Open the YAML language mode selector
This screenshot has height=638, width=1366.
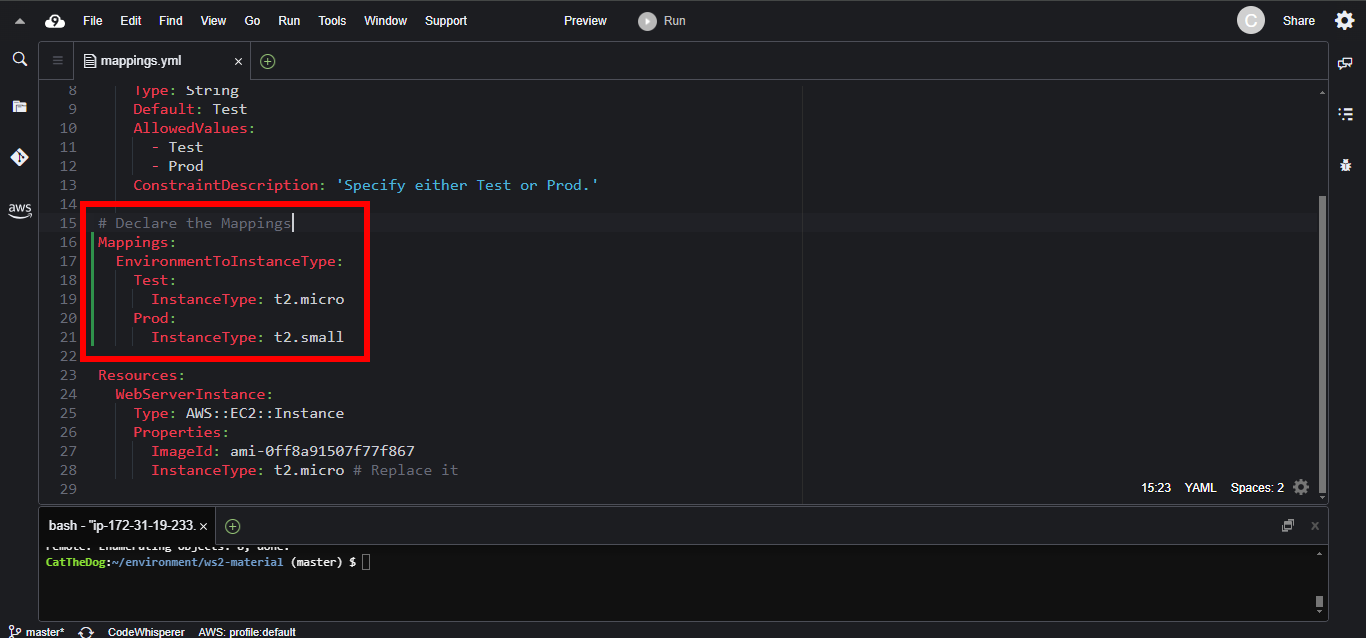pos(1200,488)
